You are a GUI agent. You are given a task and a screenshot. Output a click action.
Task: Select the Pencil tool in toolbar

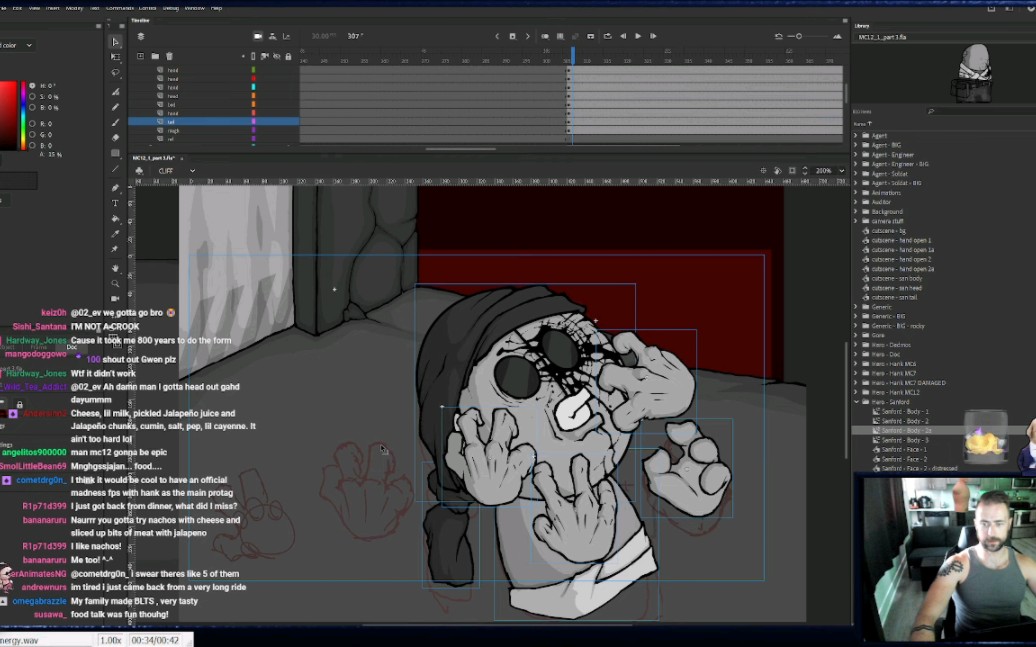(115, 107)
